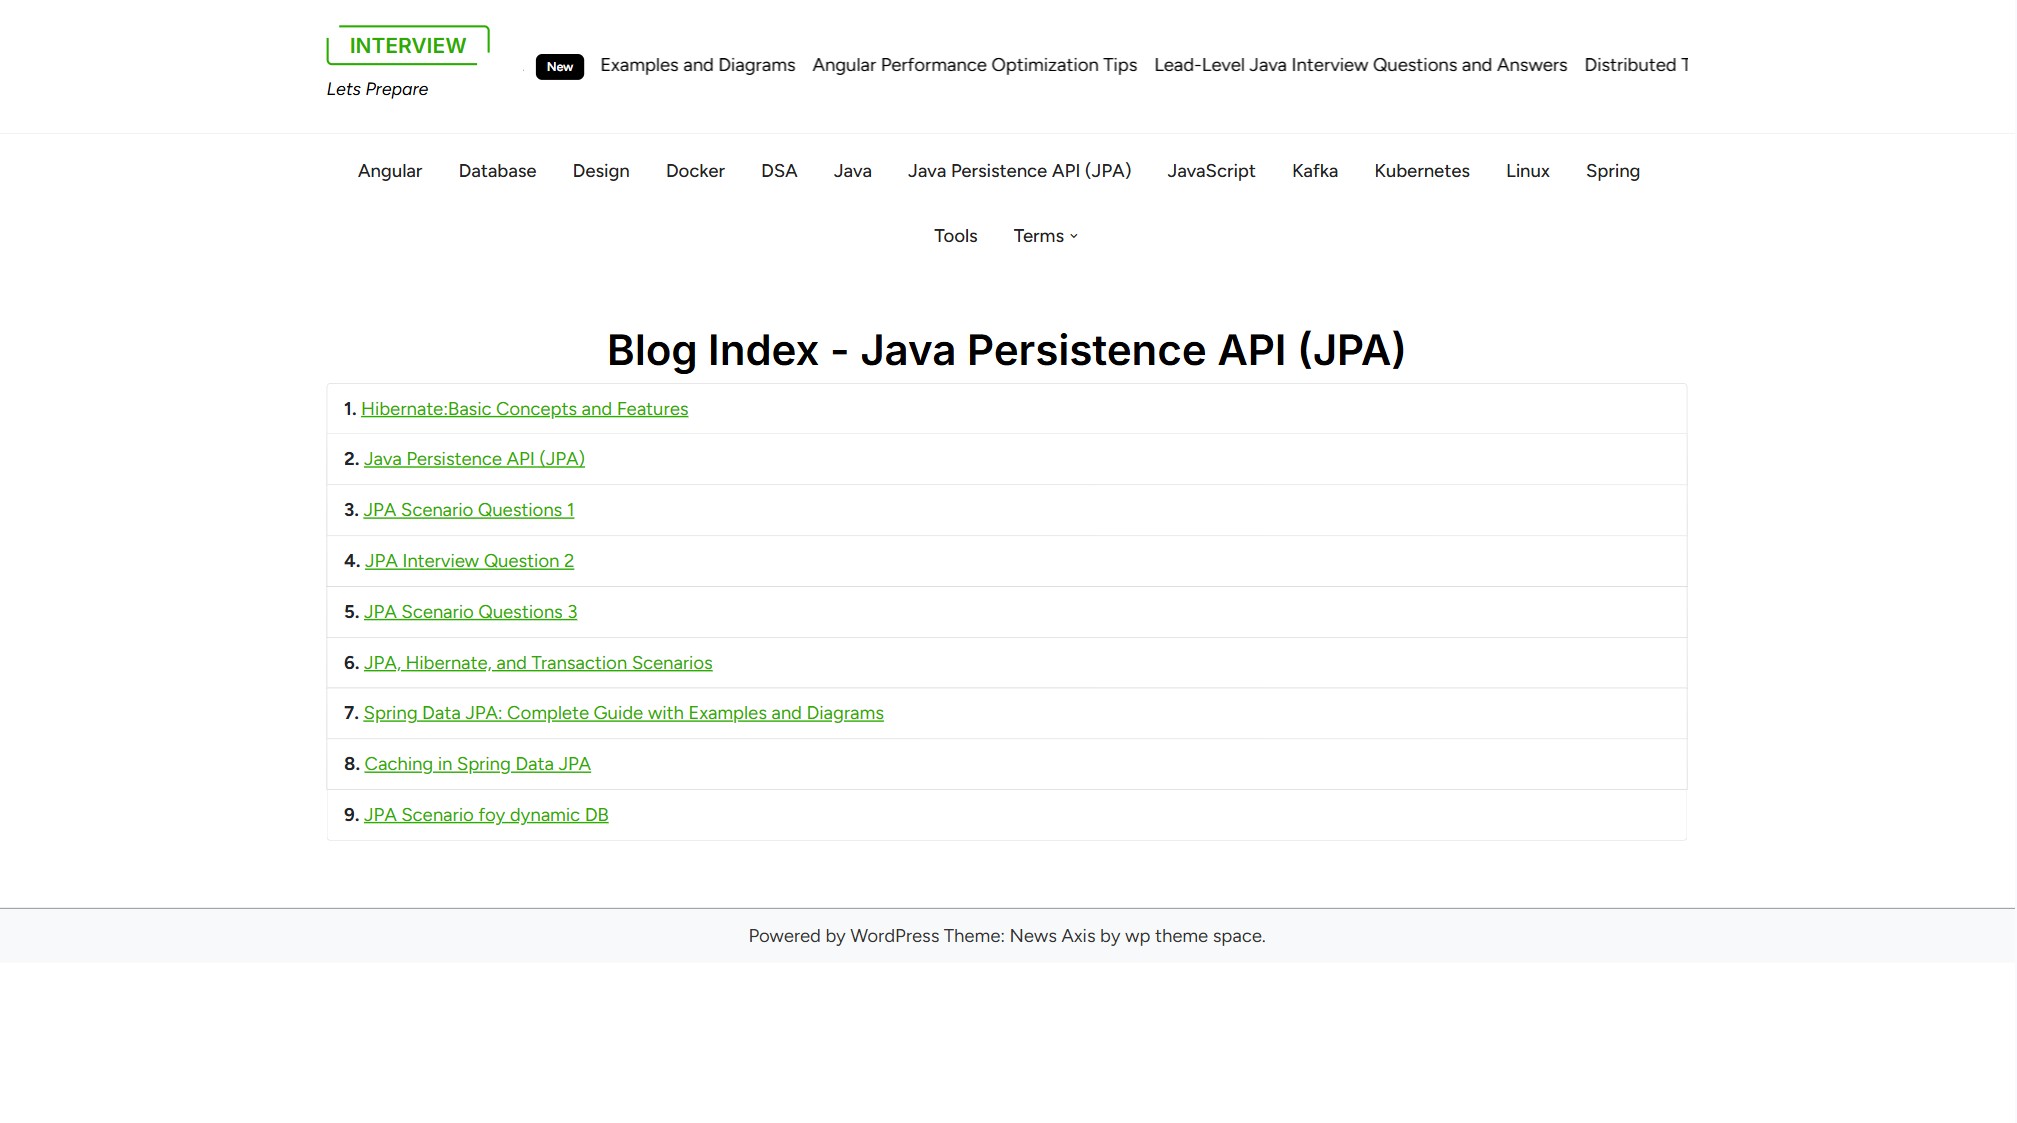Open JPA Scenario Questions 1

click(x=469, y=510)
